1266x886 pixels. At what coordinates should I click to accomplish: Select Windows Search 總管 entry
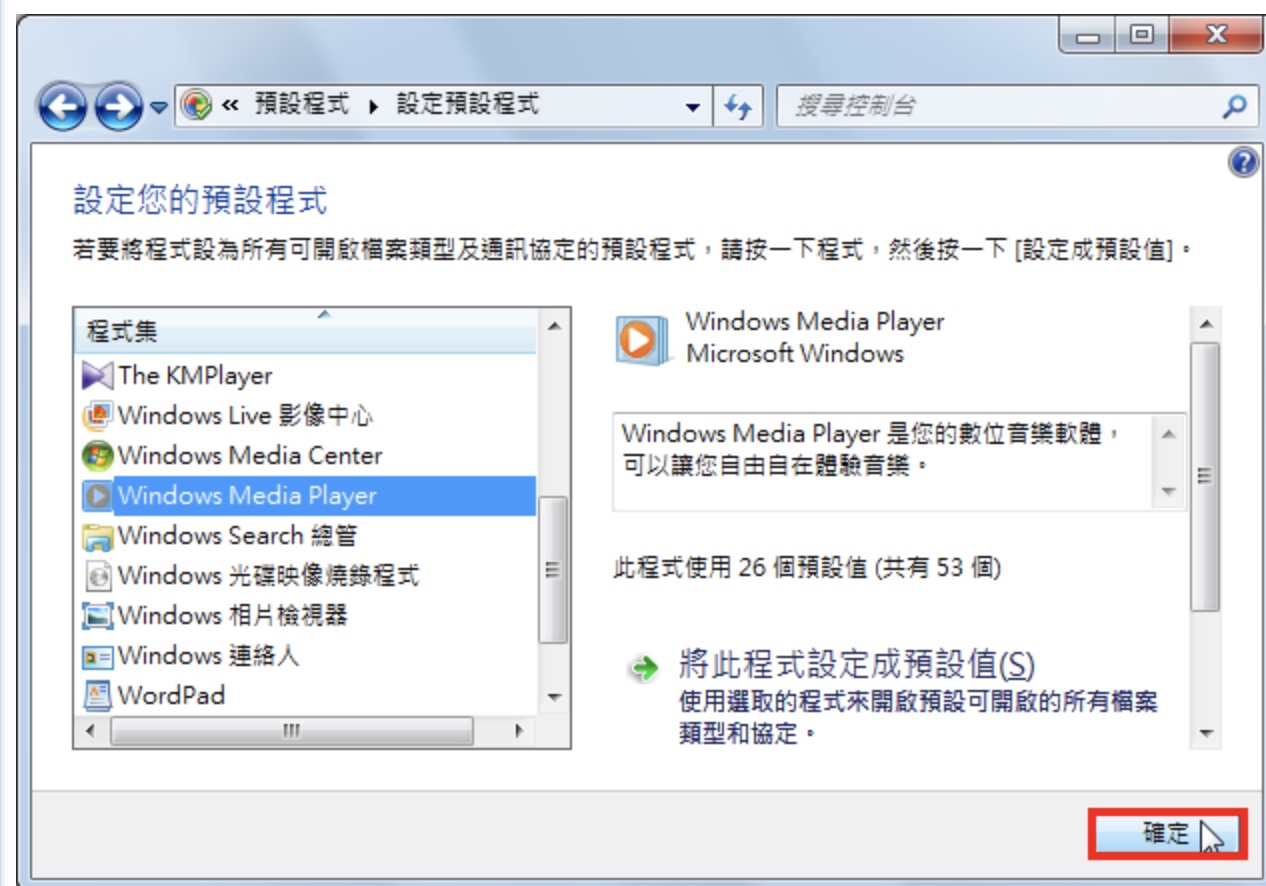pyautogui.click(x=237, y=536)
